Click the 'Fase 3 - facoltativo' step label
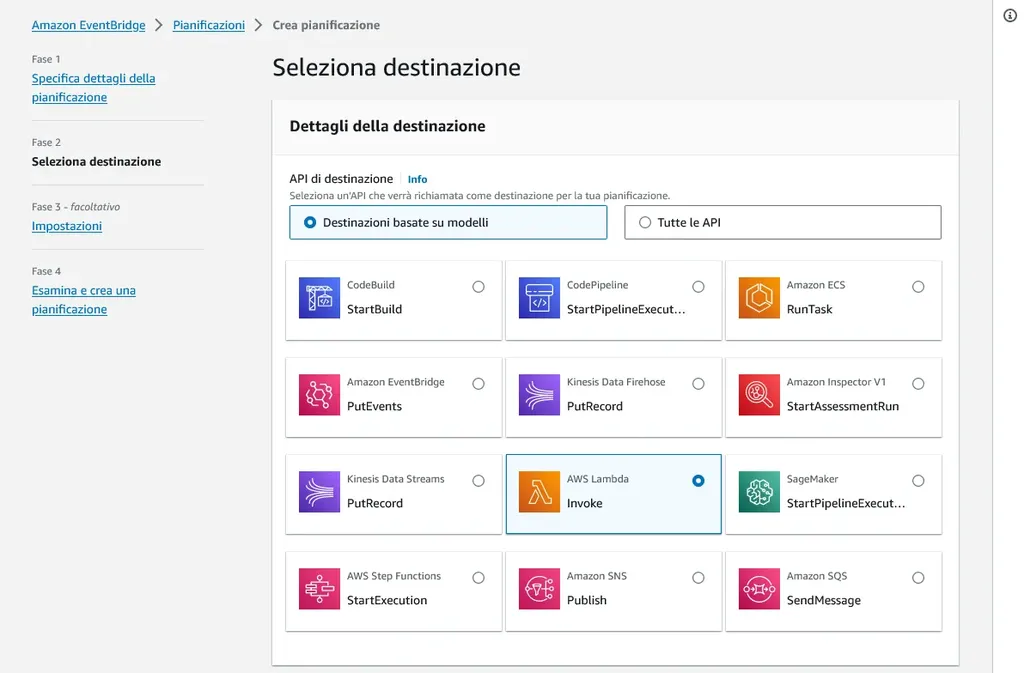 pyautogui.click(x=76, y=207)
